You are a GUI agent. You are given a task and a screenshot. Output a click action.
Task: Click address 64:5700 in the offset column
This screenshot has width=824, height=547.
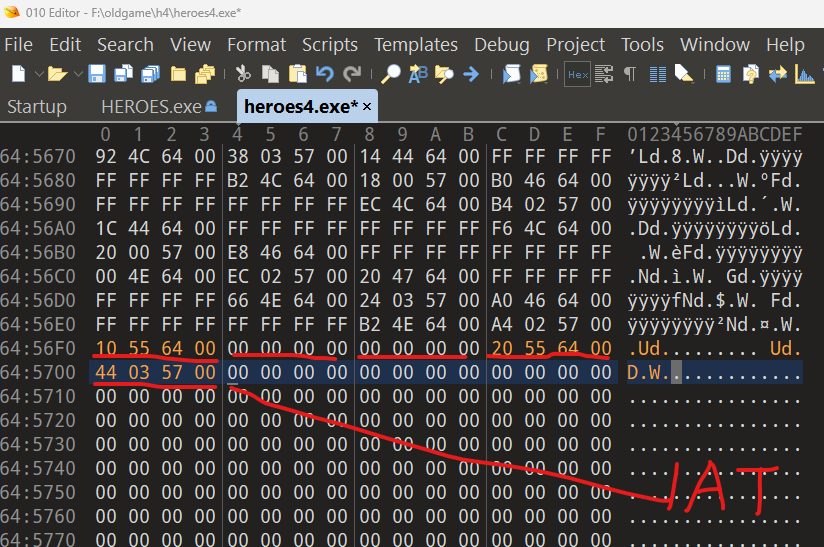click(x=38, y=372)
